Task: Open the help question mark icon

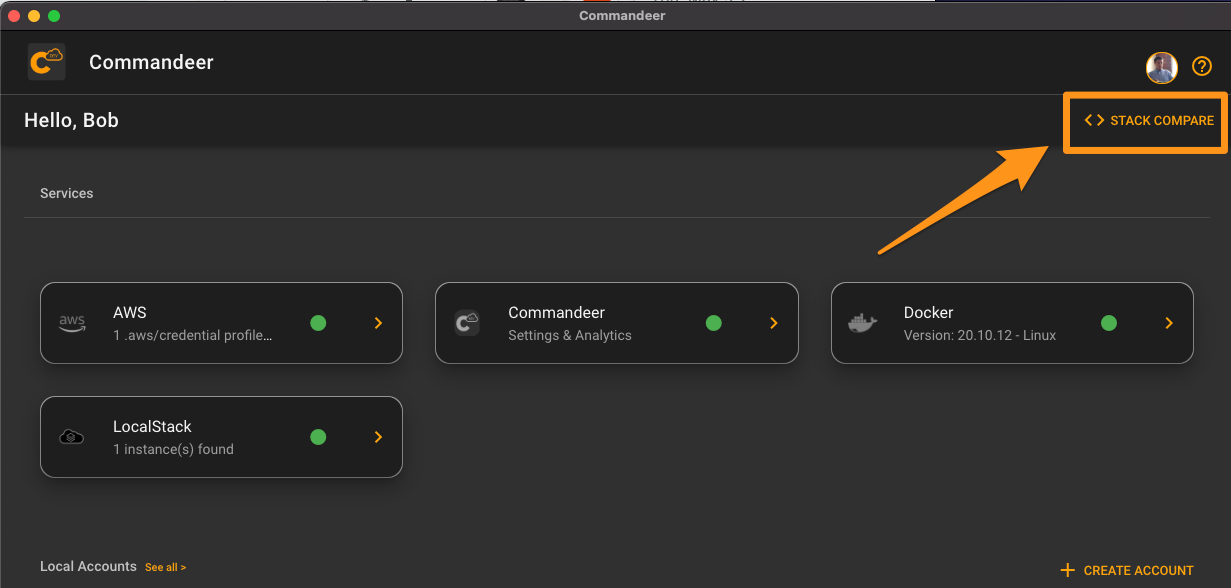Action: click(1202, 68)
